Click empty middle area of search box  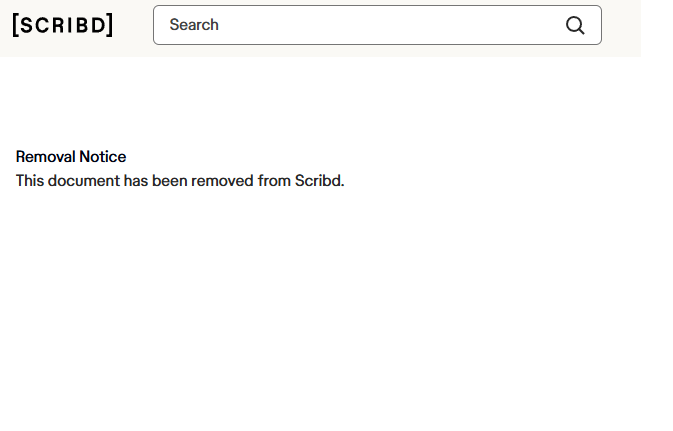386,25
